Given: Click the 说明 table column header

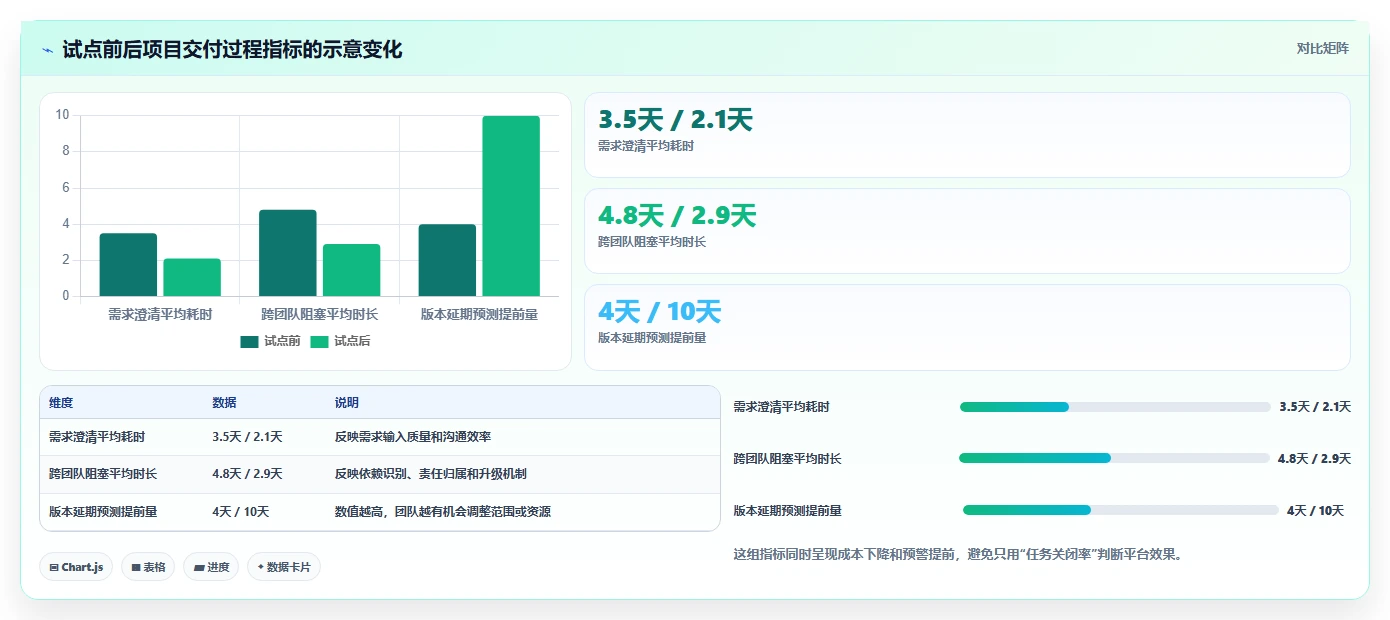Looking at the screenshot, I should pyautogui.click(x=347, y=403).
